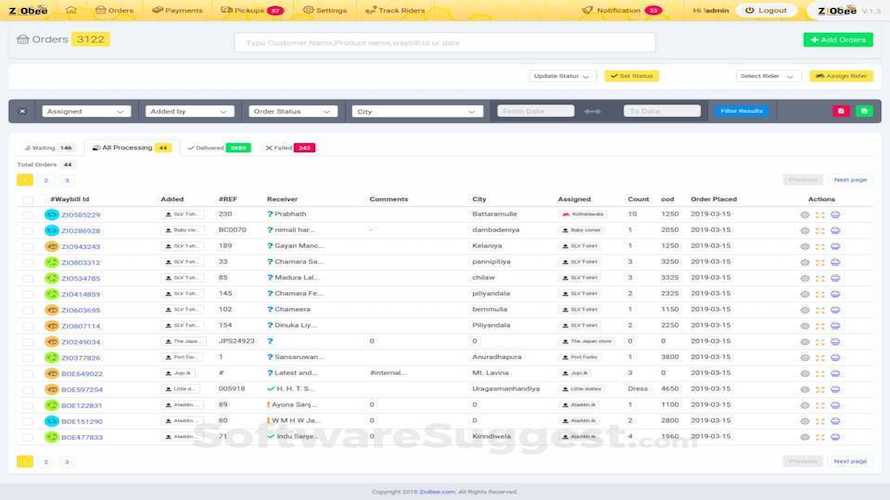View order ZI0585229 eye icon
Screen dimensions: 890x500
tap(804, 215)
